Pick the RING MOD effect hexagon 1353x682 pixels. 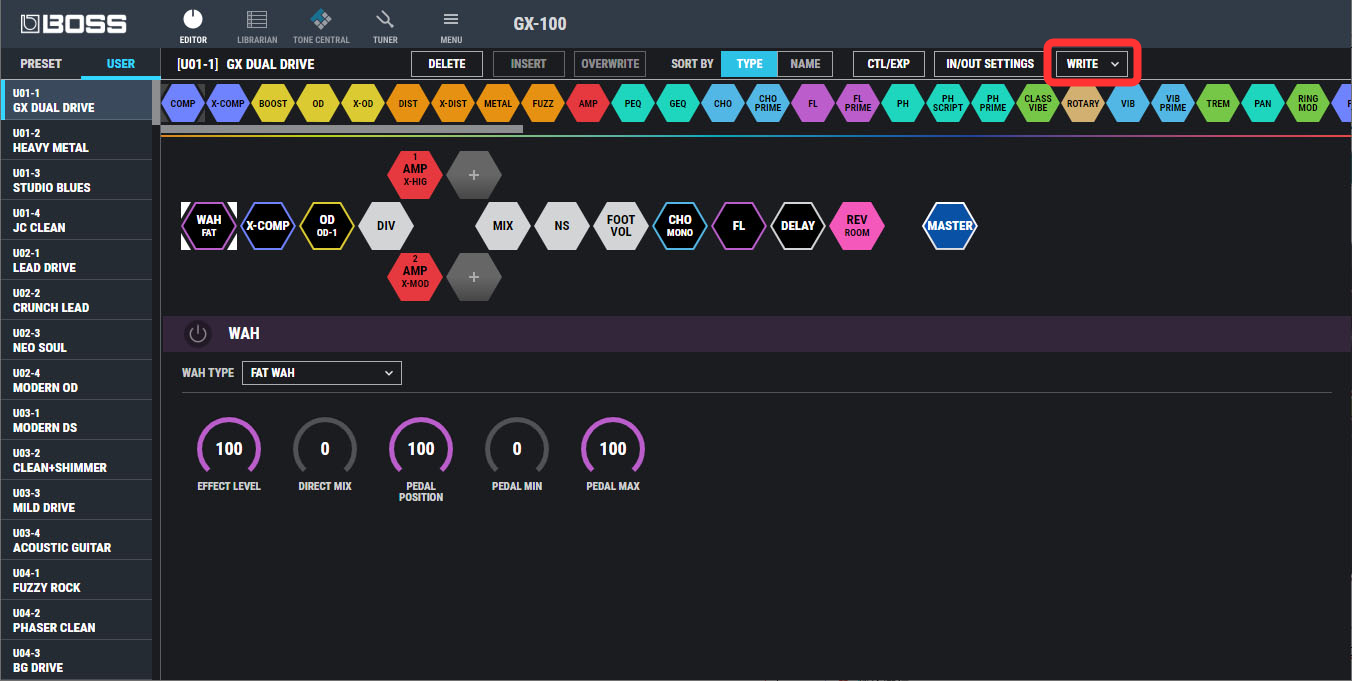1308,103
